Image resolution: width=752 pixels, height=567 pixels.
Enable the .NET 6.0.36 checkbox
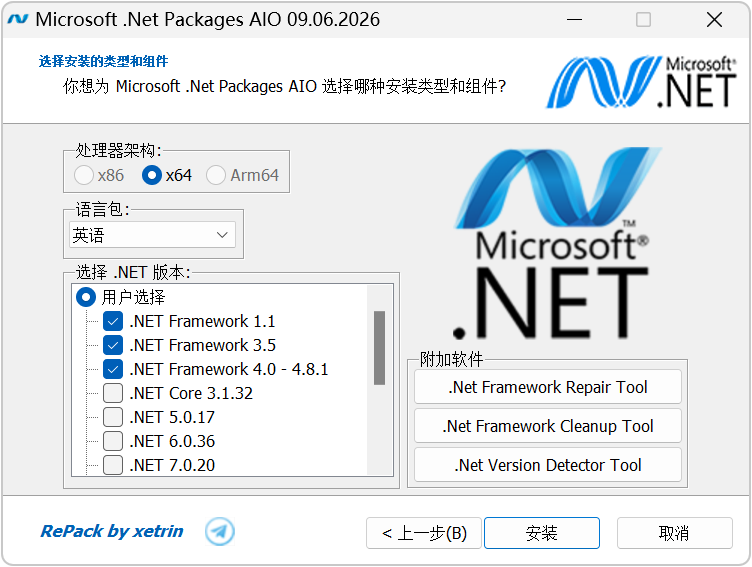[113, 441]
